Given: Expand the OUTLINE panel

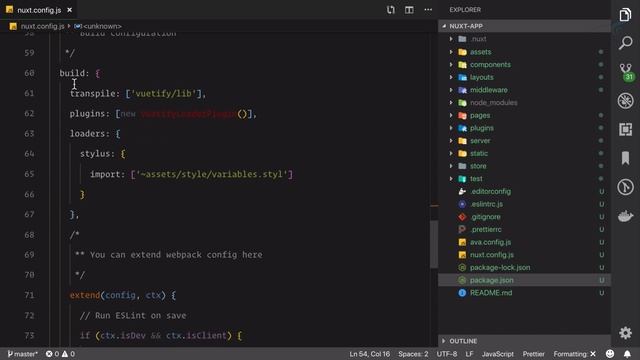Looking at the screenshot, I should coord(524,341).
